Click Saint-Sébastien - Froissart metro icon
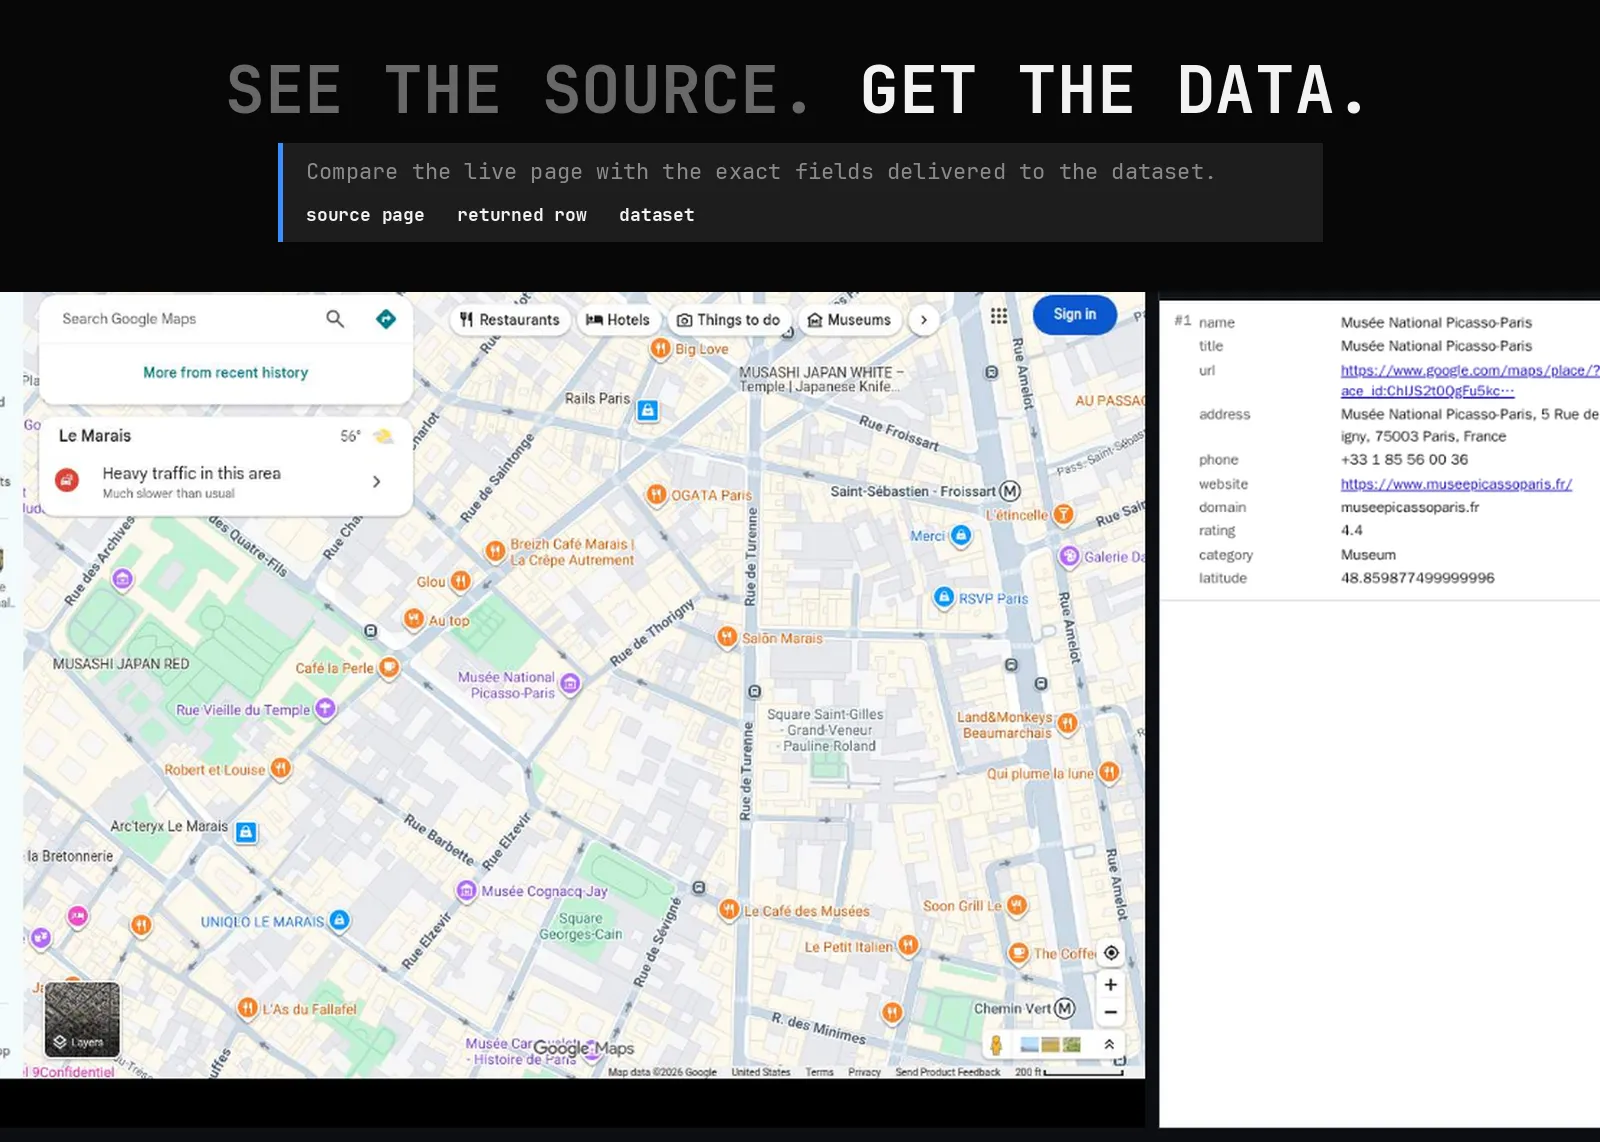The height and width of the screenshot is (1142, 1600). click(1010, 491)
